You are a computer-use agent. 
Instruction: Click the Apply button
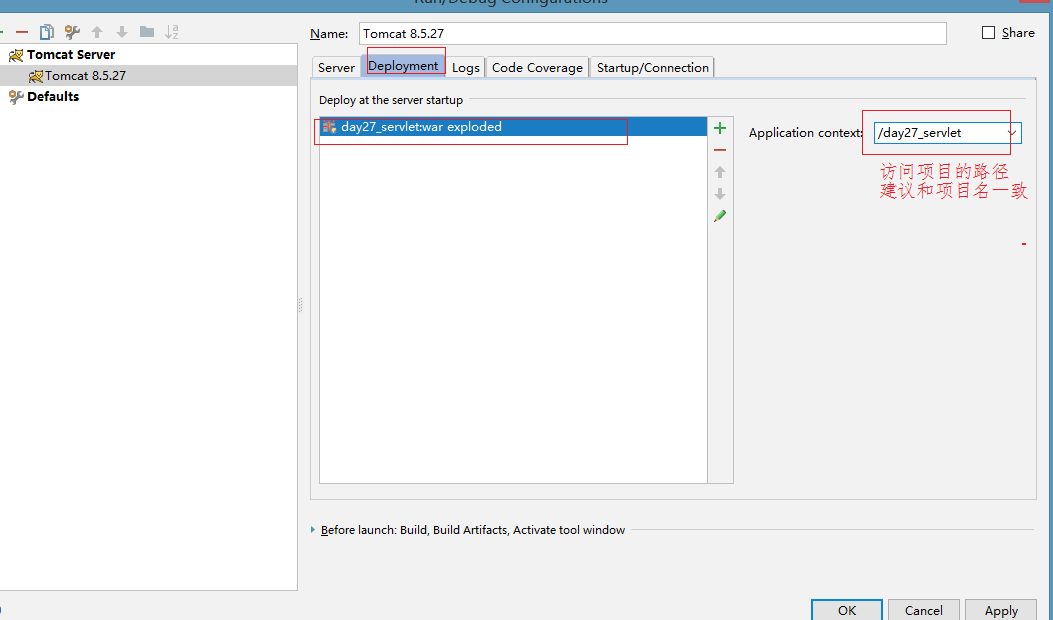1000,610
